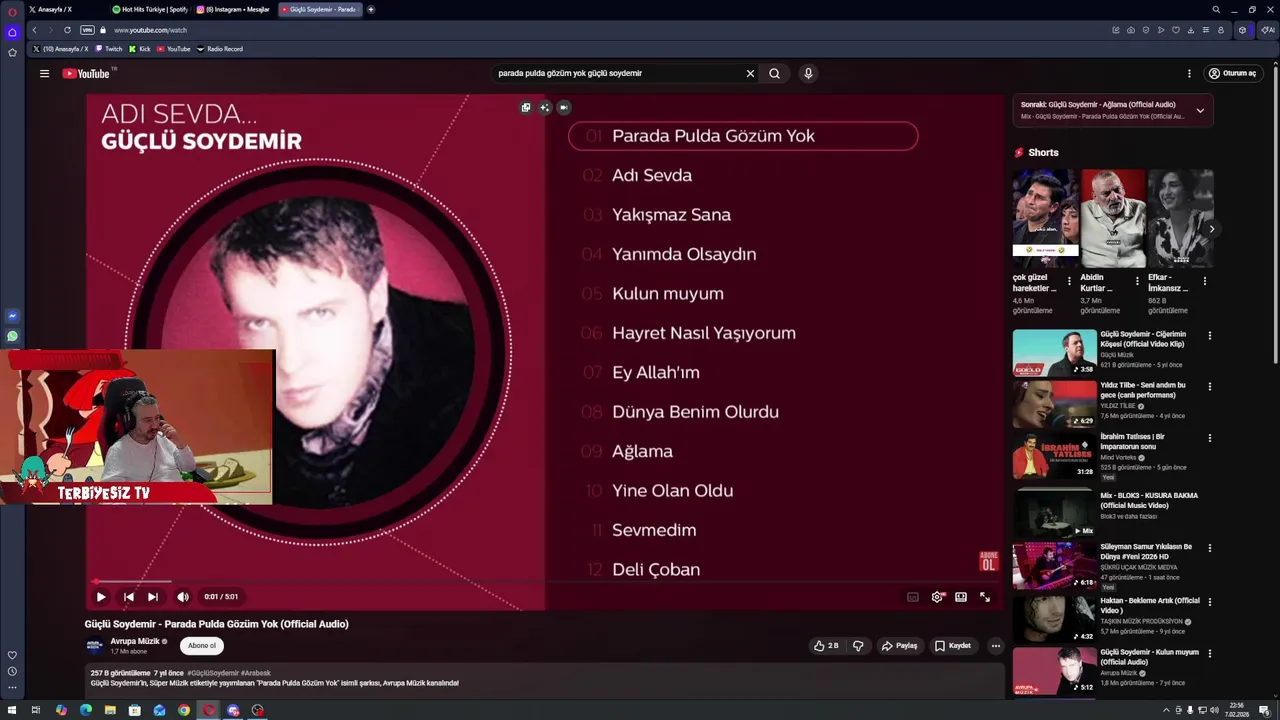Click the Abone Ol watermark in video
Viewport: 1280px width, 720px height.
point(988,560)
